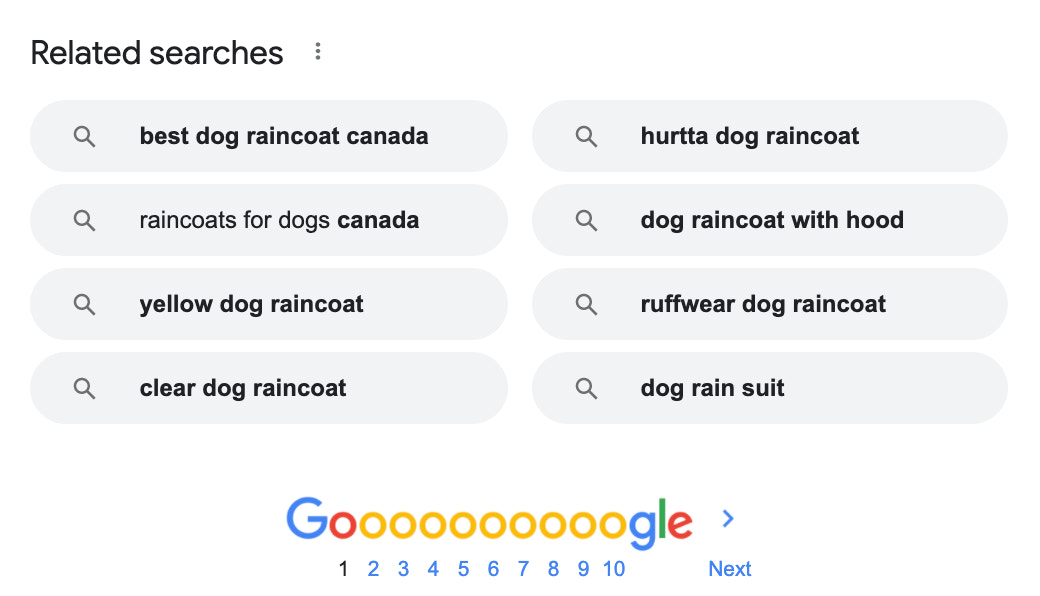
Task: Click the magnifier icon beside 'clear dog raincoat'
Action: 84,388
